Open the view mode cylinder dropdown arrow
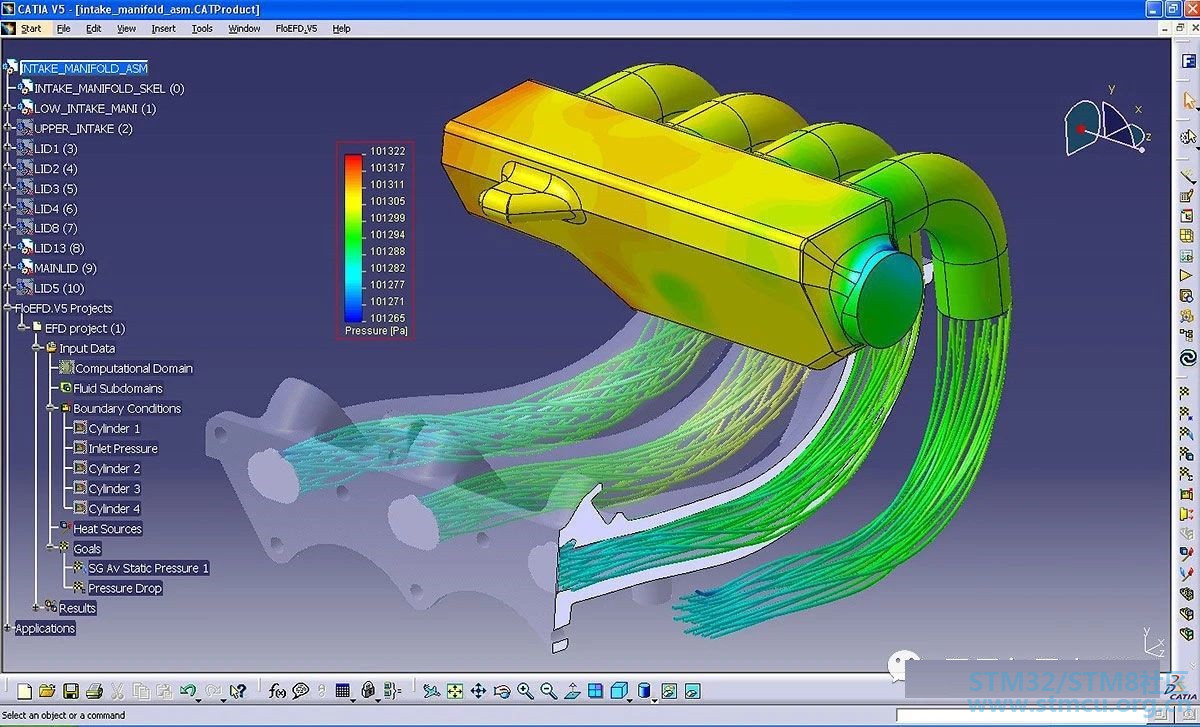1200x727 pixels. tap(653, 699)
